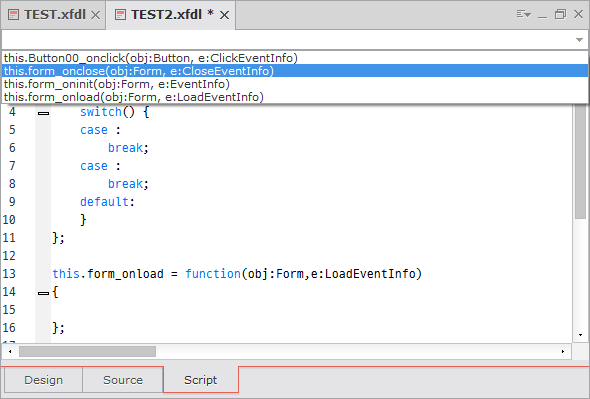The width and height of the screenshot is (590, 399).
Task: Click the vertical scrollbar down arrow
Action: pos(581,335)
